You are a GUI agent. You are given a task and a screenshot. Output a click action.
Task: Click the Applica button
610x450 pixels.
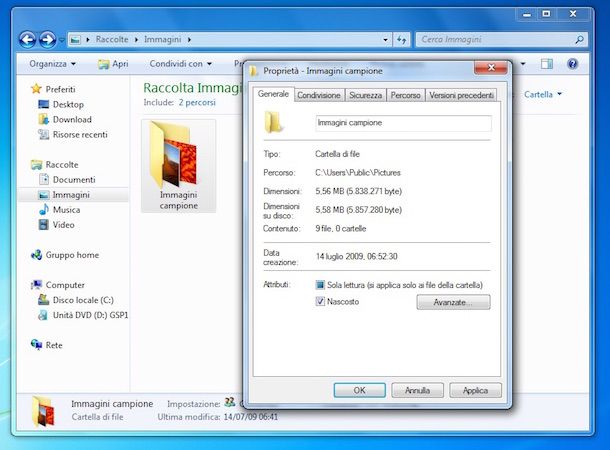[x=475, y=390]
